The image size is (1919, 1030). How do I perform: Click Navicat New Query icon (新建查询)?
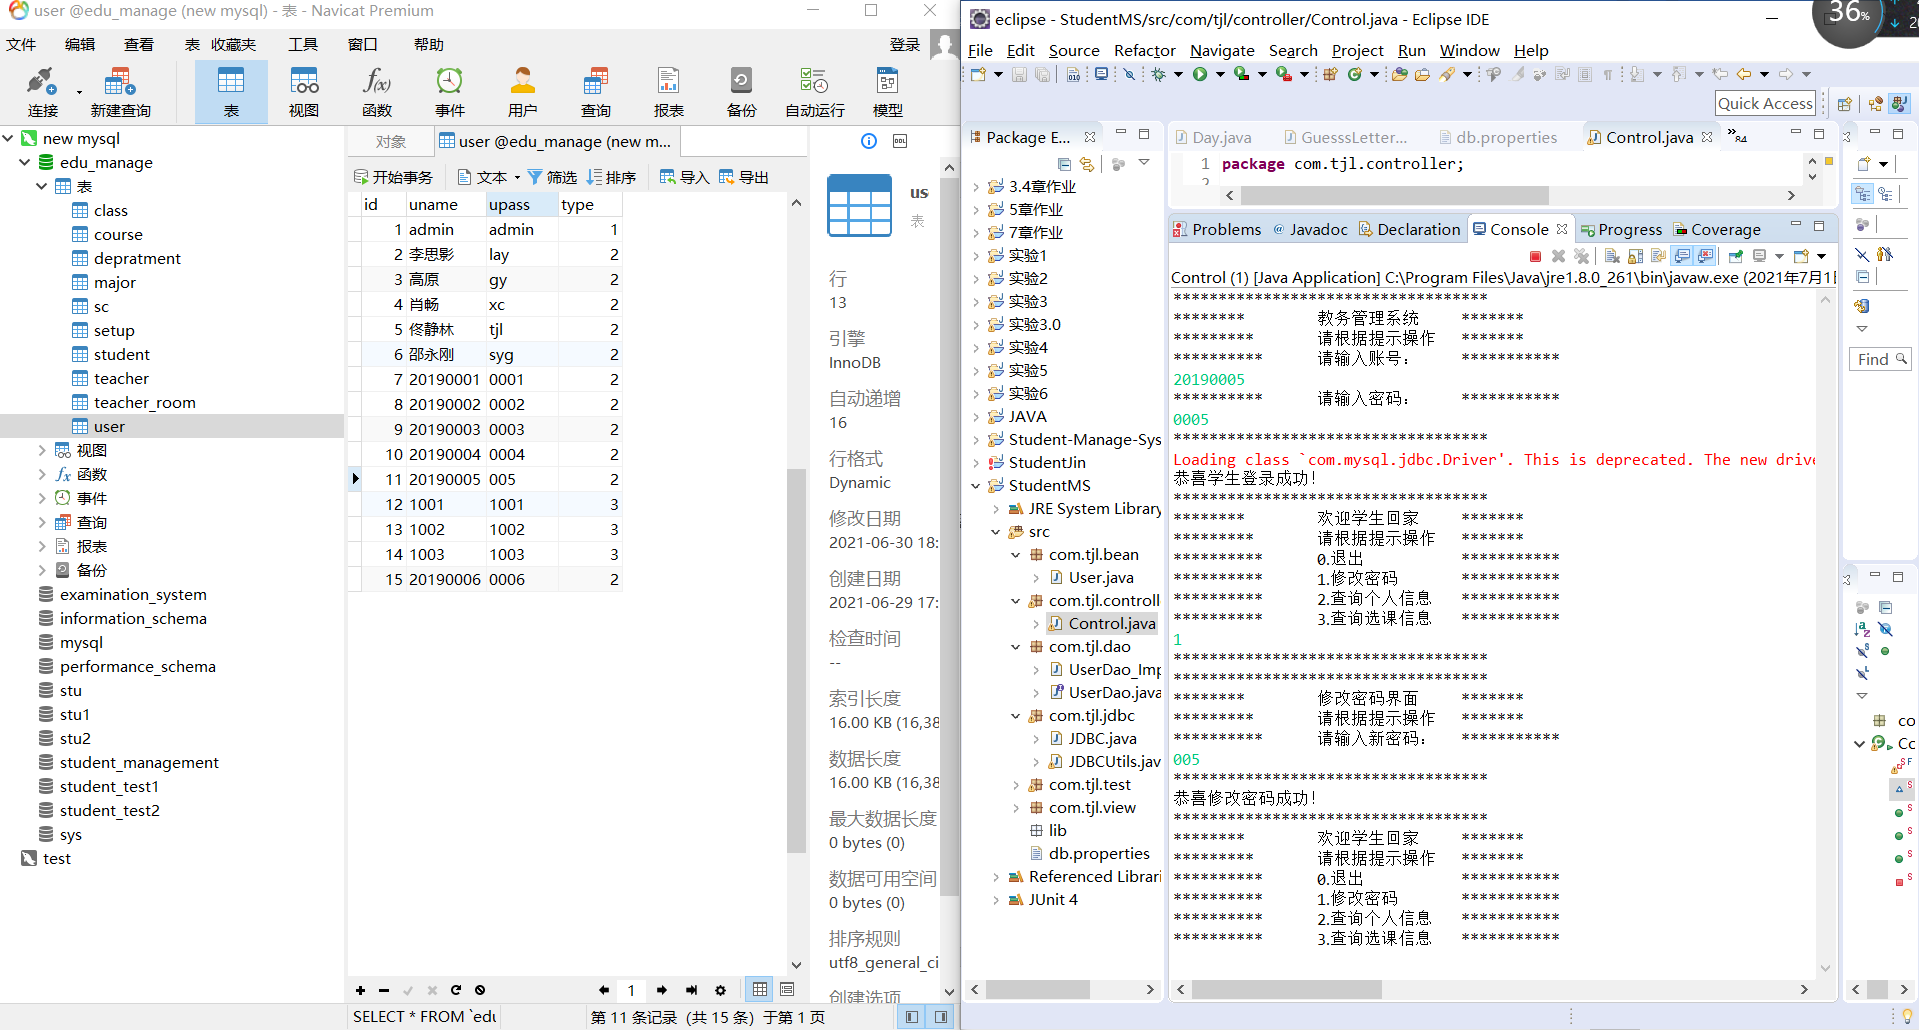coord(120,91)
